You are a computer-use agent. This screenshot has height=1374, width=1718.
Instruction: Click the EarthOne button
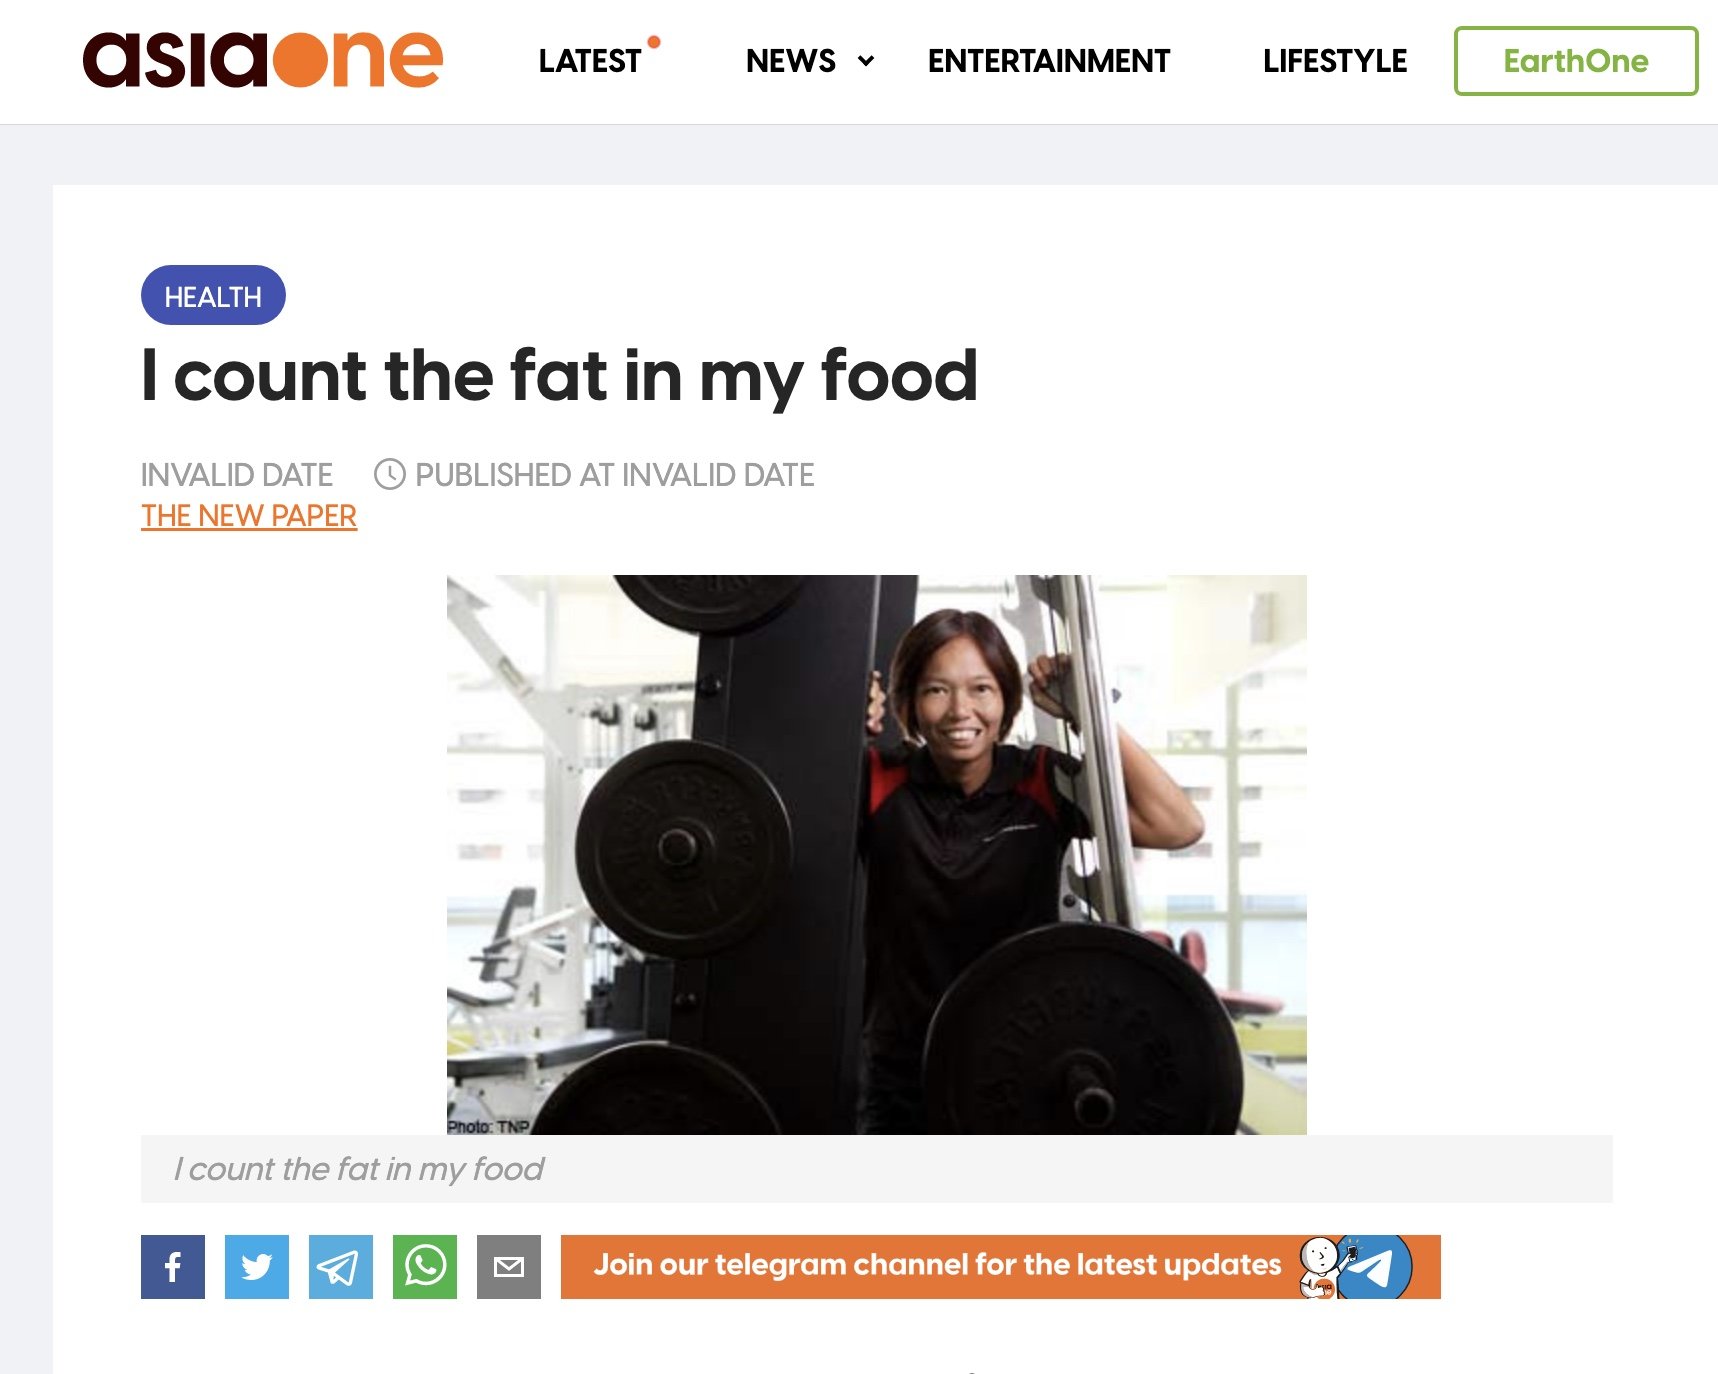pos(1576,61)
